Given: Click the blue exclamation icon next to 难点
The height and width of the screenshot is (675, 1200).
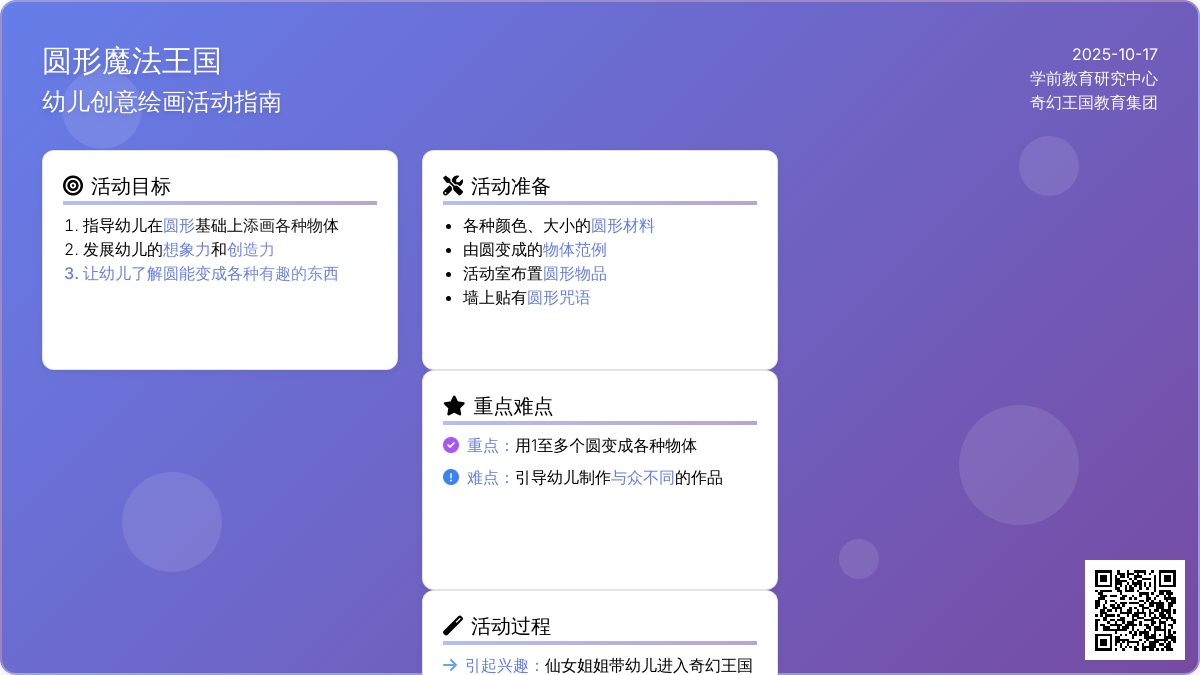Looking at the screenshot, I should (x=450, y=477).
